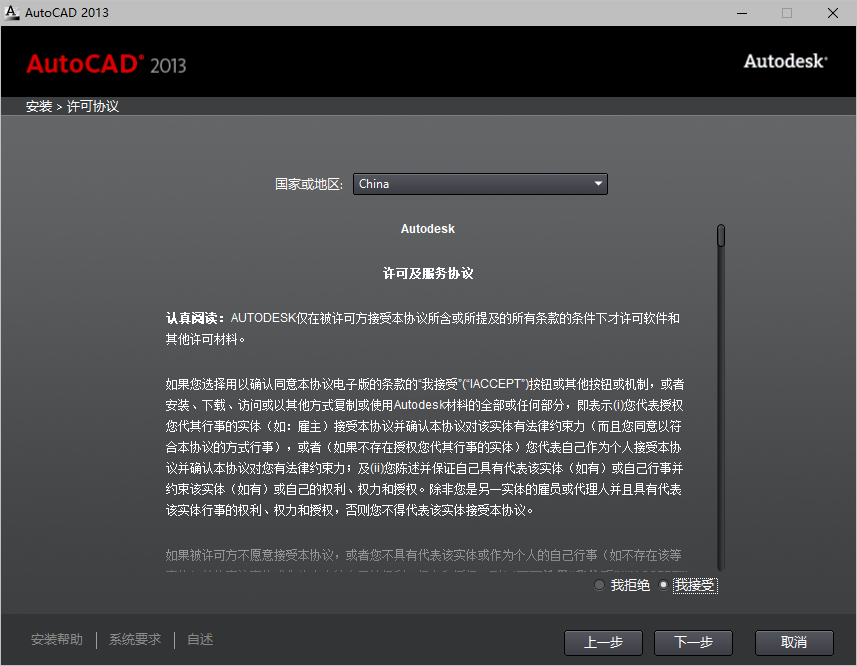The height and width of the screenshot is (666, 857).
Task: Toggle the acceptance choice to 我拒绝
Action: pos(598,585)
